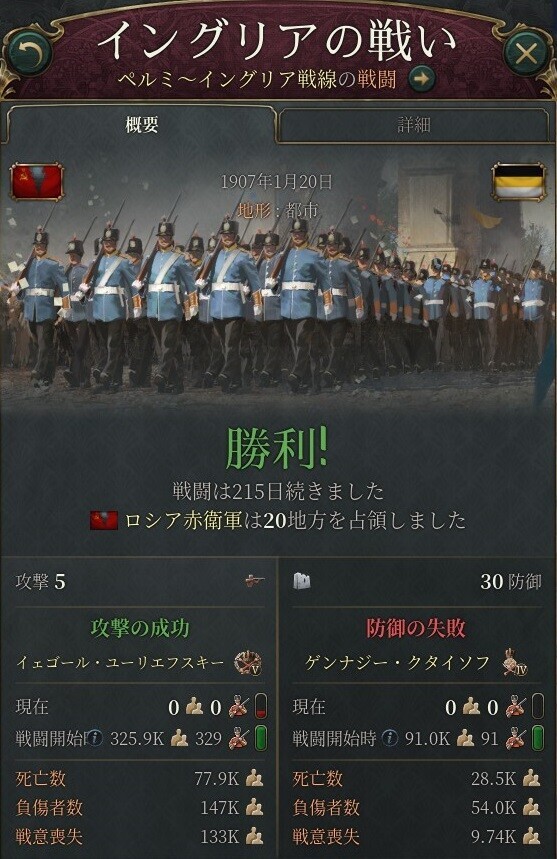Image resolution: width=557 pixels, height=859 pixels.
Task: Click info icon beside defender 戦闘開始時
Action: (x=389, y=738)
